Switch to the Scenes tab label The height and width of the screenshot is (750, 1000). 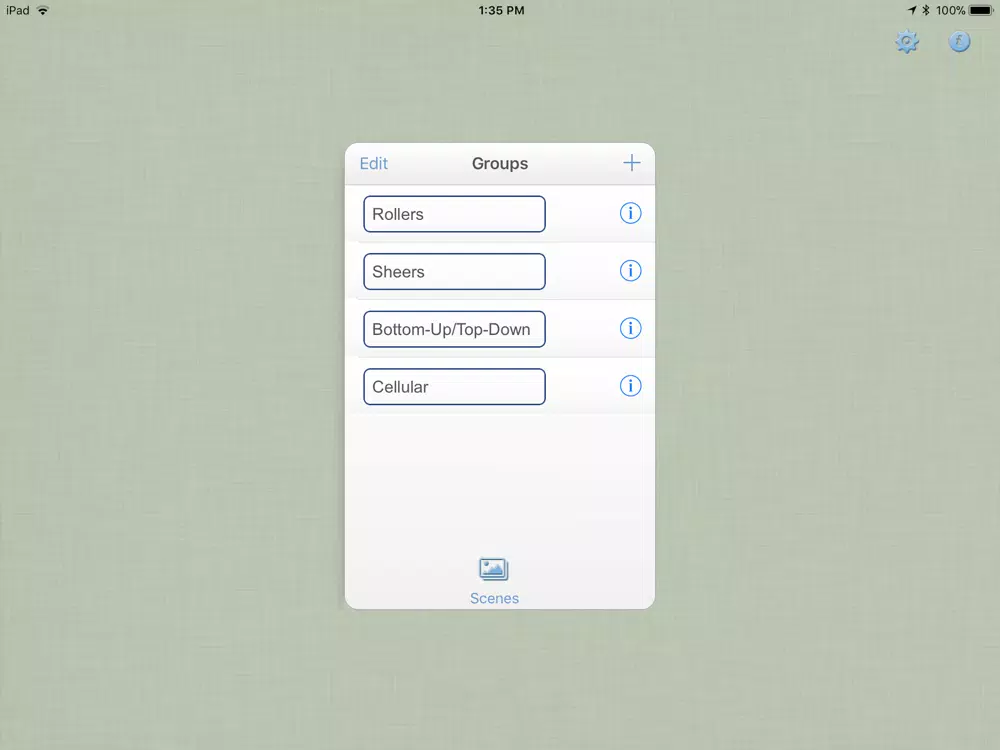pos(494,598)
